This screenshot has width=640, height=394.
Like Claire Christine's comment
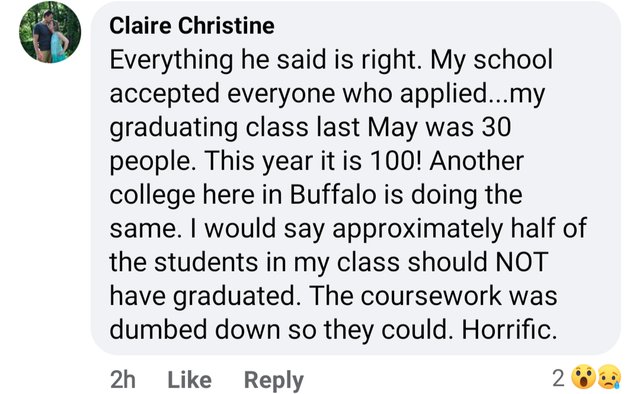tap(189, 380)
